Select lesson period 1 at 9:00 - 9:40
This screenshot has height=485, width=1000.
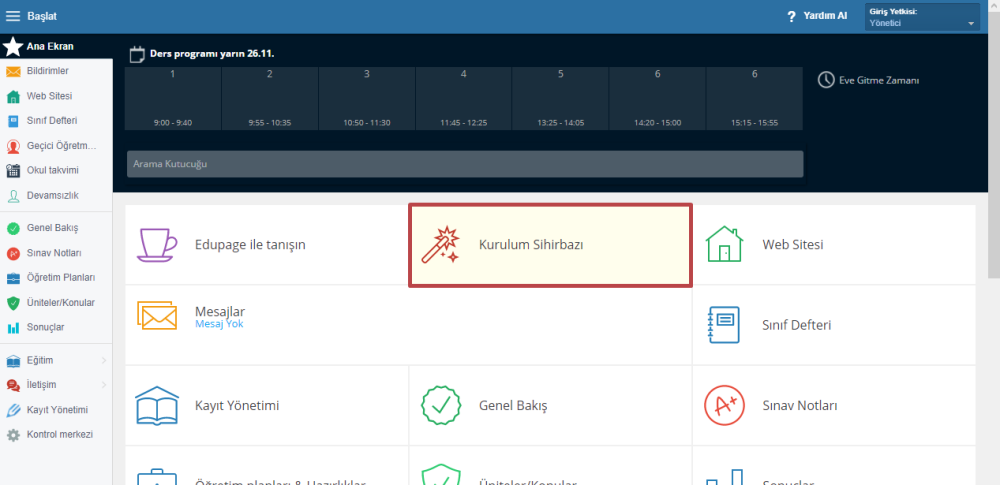tap(173, 98)
